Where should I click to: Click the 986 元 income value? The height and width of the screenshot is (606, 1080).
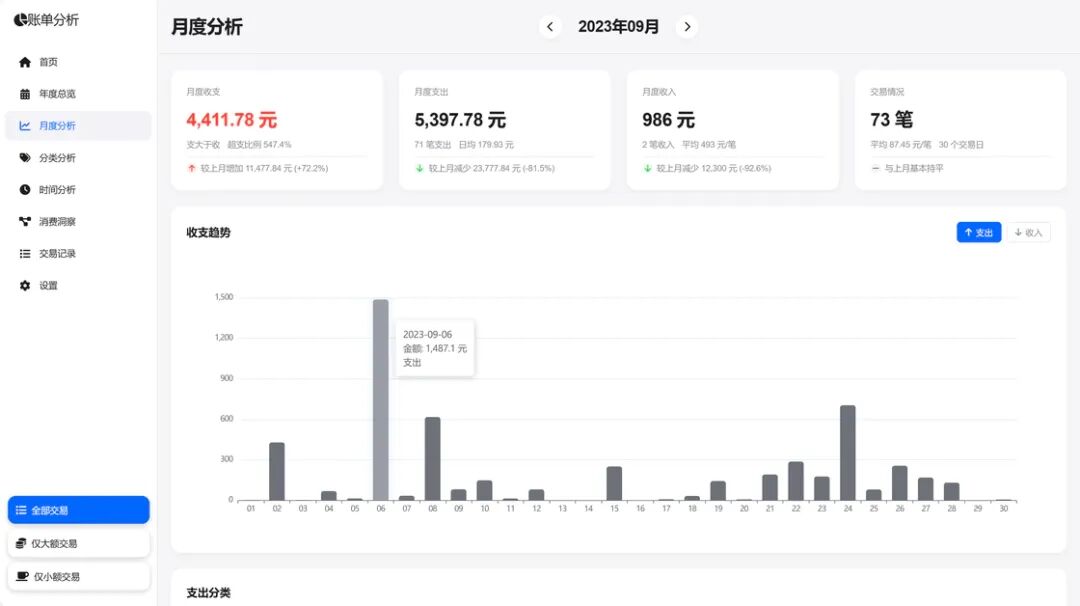(x=668, y=120)
